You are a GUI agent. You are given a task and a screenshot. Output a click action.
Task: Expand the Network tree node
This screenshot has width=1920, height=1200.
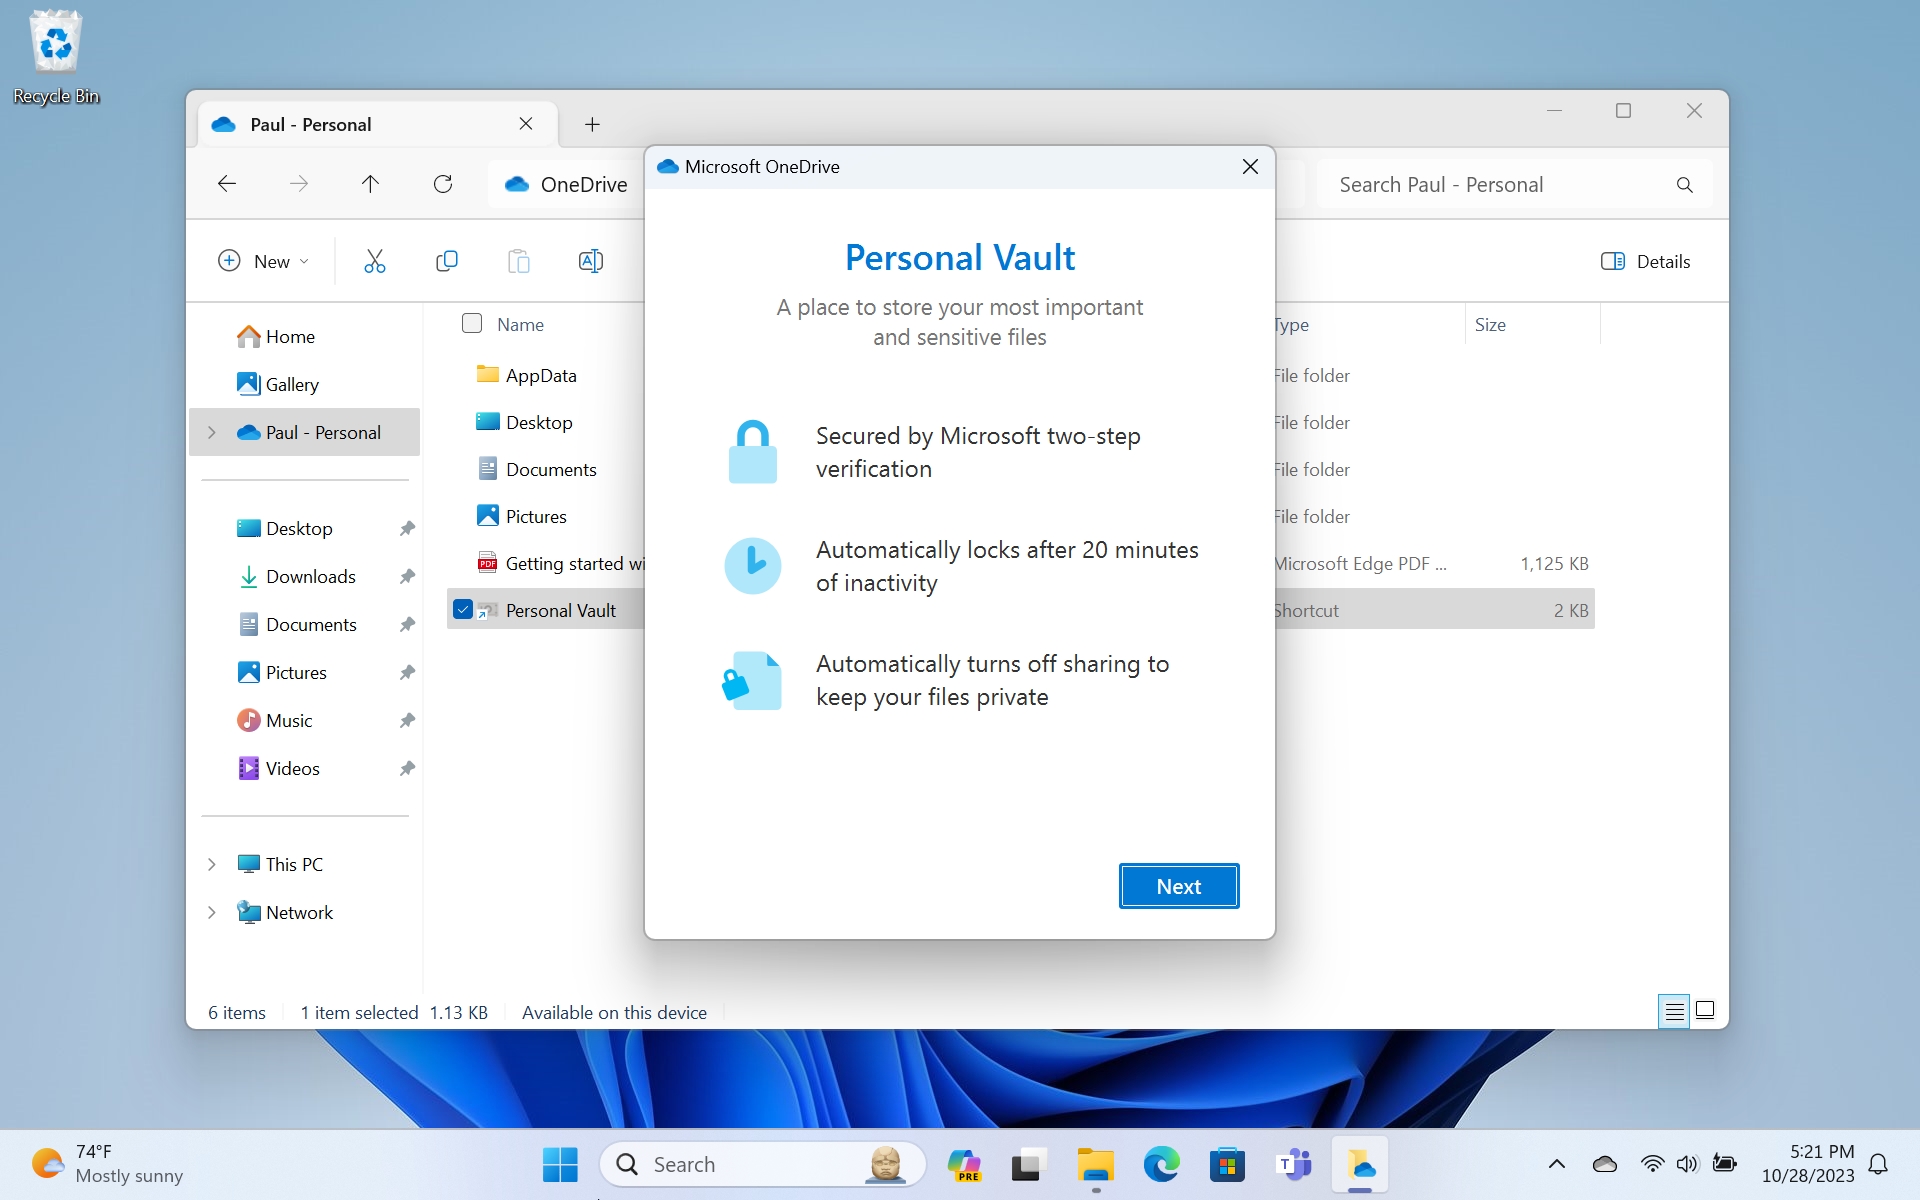coord(212,912)
